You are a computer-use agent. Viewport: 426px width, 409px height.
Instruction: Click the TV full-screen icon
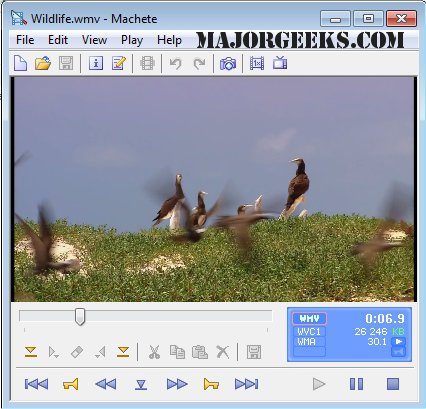pyautogui.click(x=280, y=63)
